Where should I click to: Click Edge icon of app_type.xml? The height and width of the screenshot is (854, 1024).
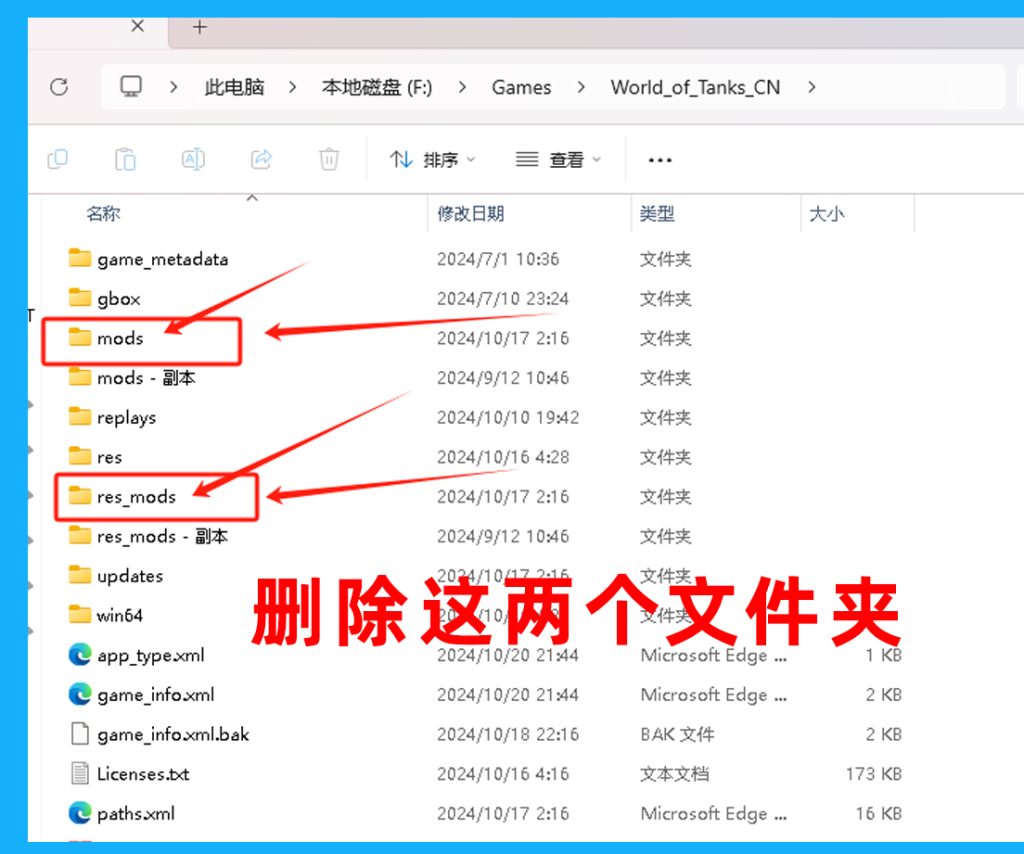click(x=80, y=655)
